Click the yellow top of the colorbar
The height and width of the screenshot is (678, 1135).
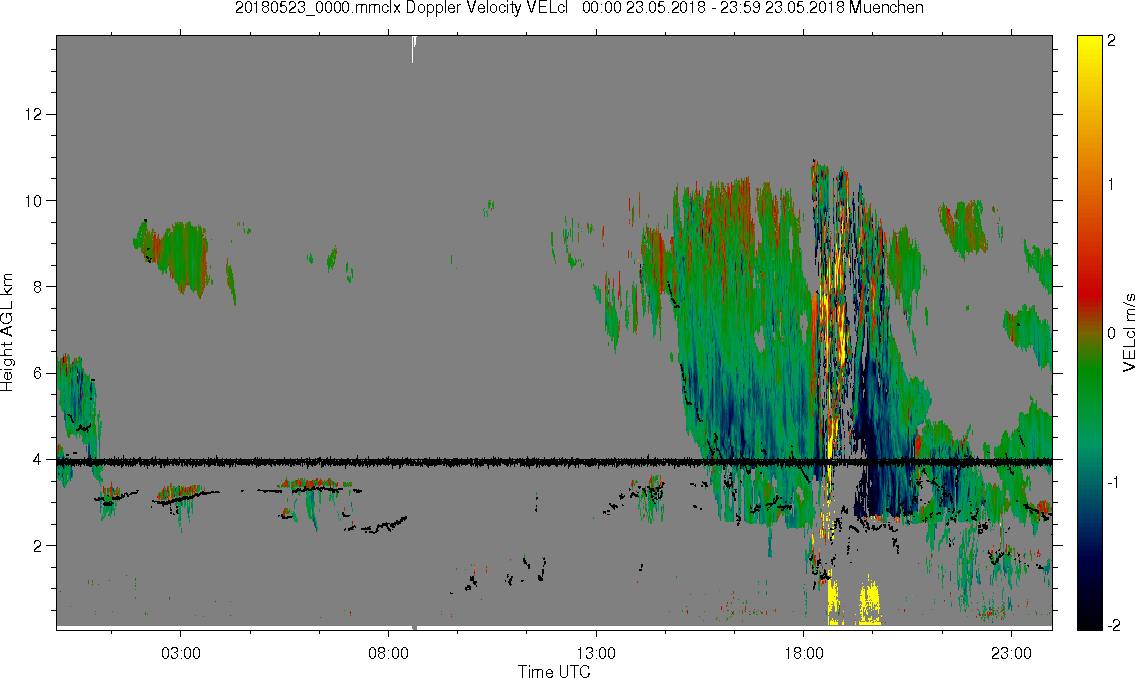point(1090,47)
